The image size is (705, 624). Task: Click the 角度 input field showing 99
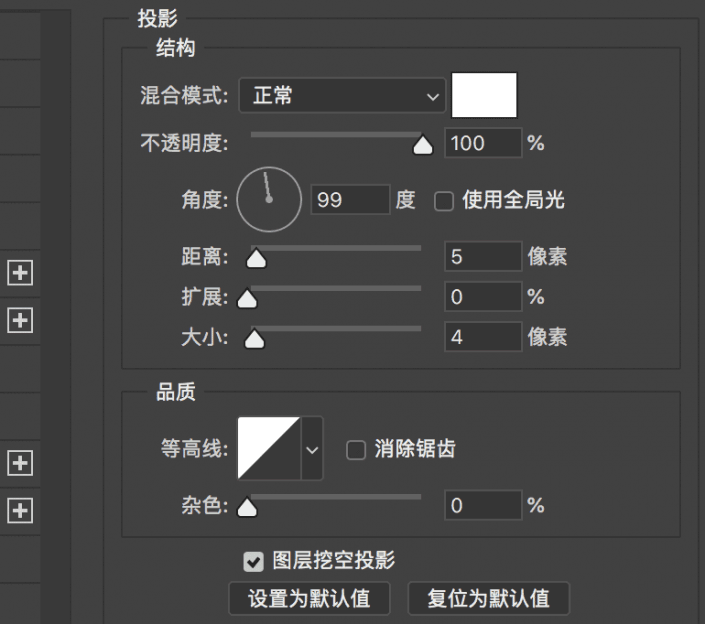(x=350, y=199)
